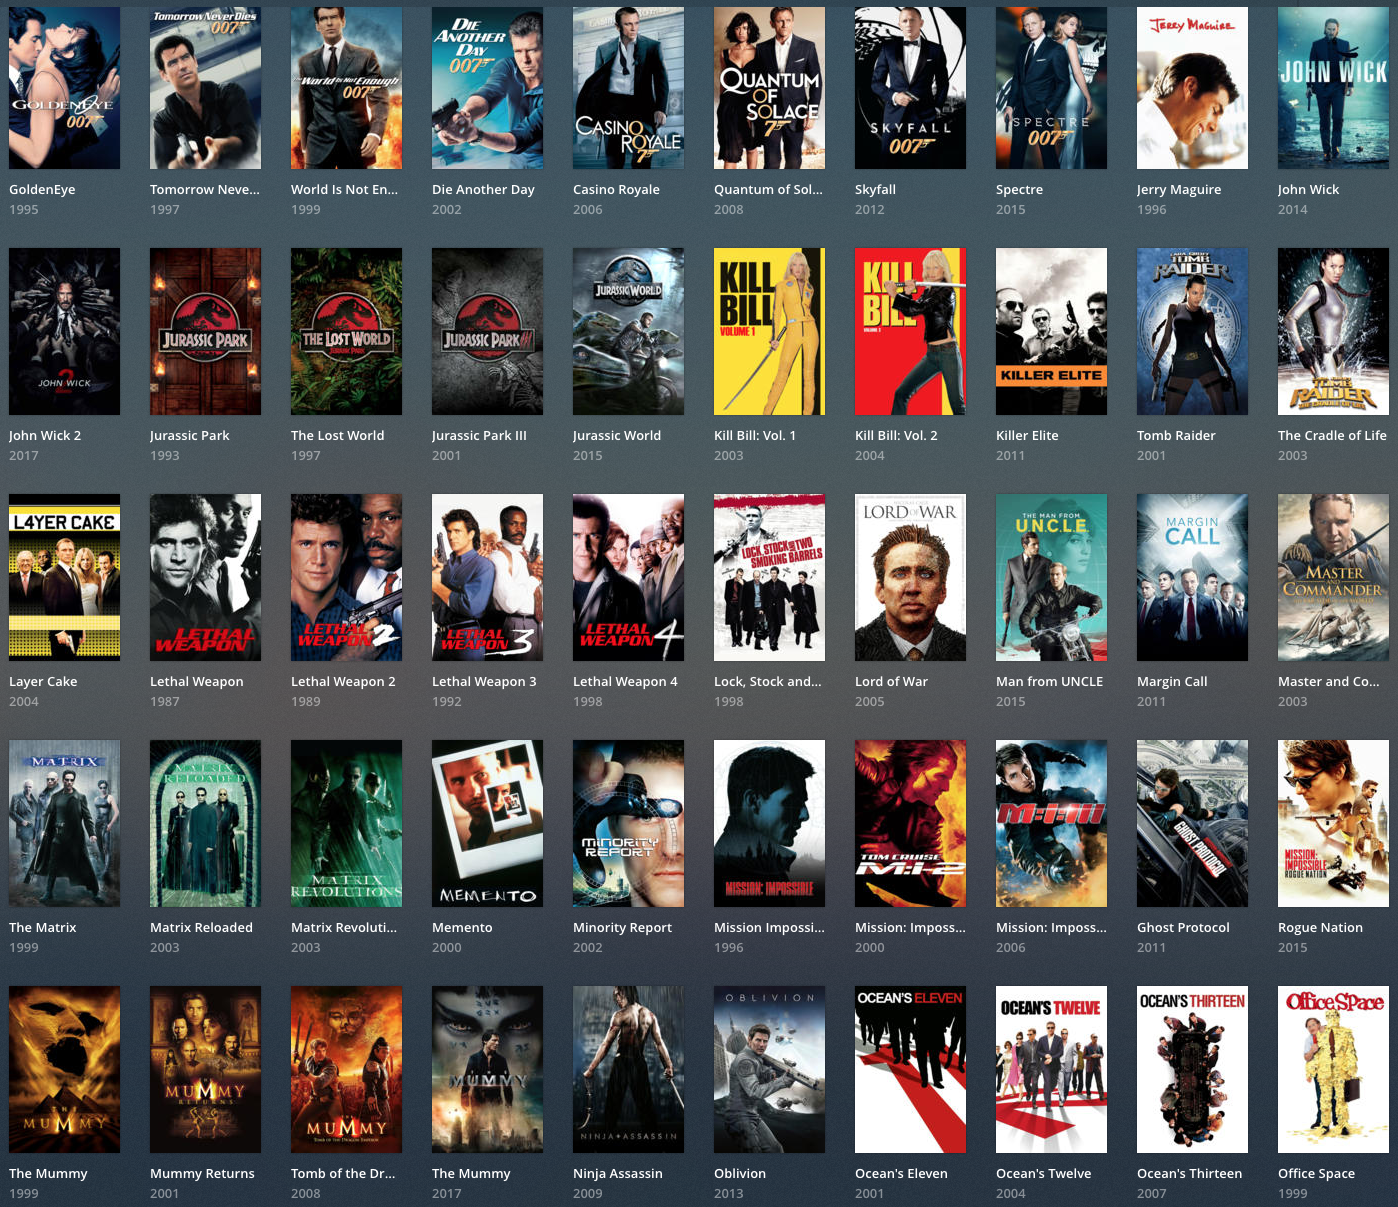Select the Tomorrow Never Dies poster

(x=205, y=86)
